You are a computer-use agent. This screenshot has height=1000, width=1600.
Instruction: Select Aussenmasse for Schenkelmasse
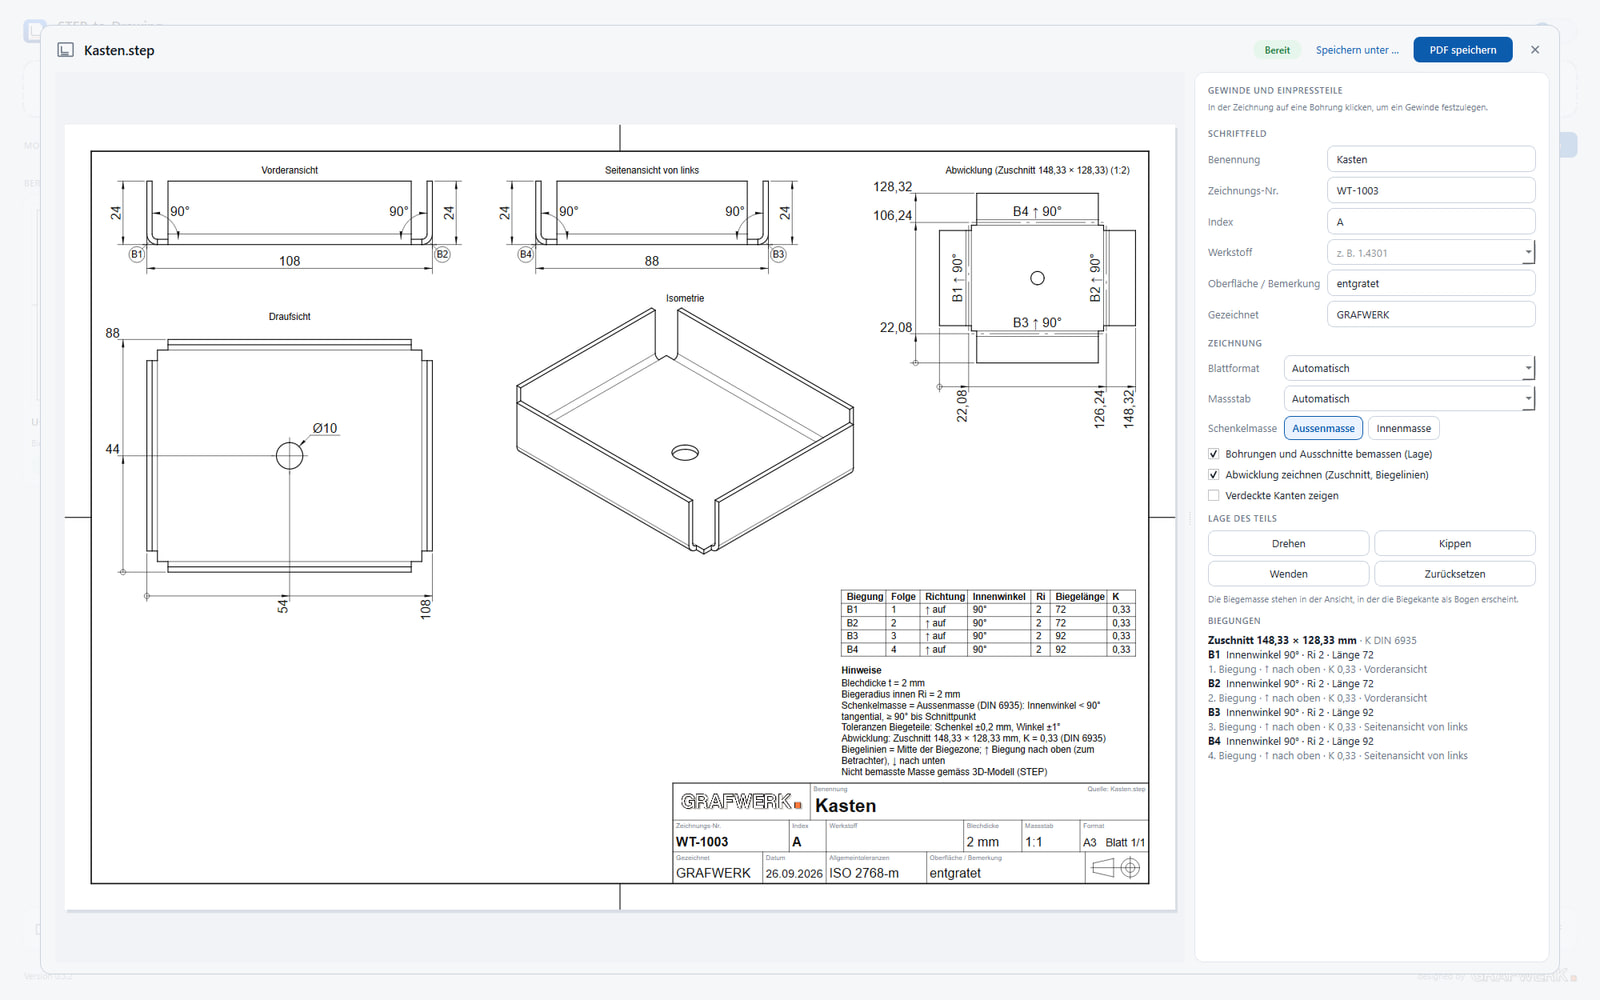click(1323, 428)
